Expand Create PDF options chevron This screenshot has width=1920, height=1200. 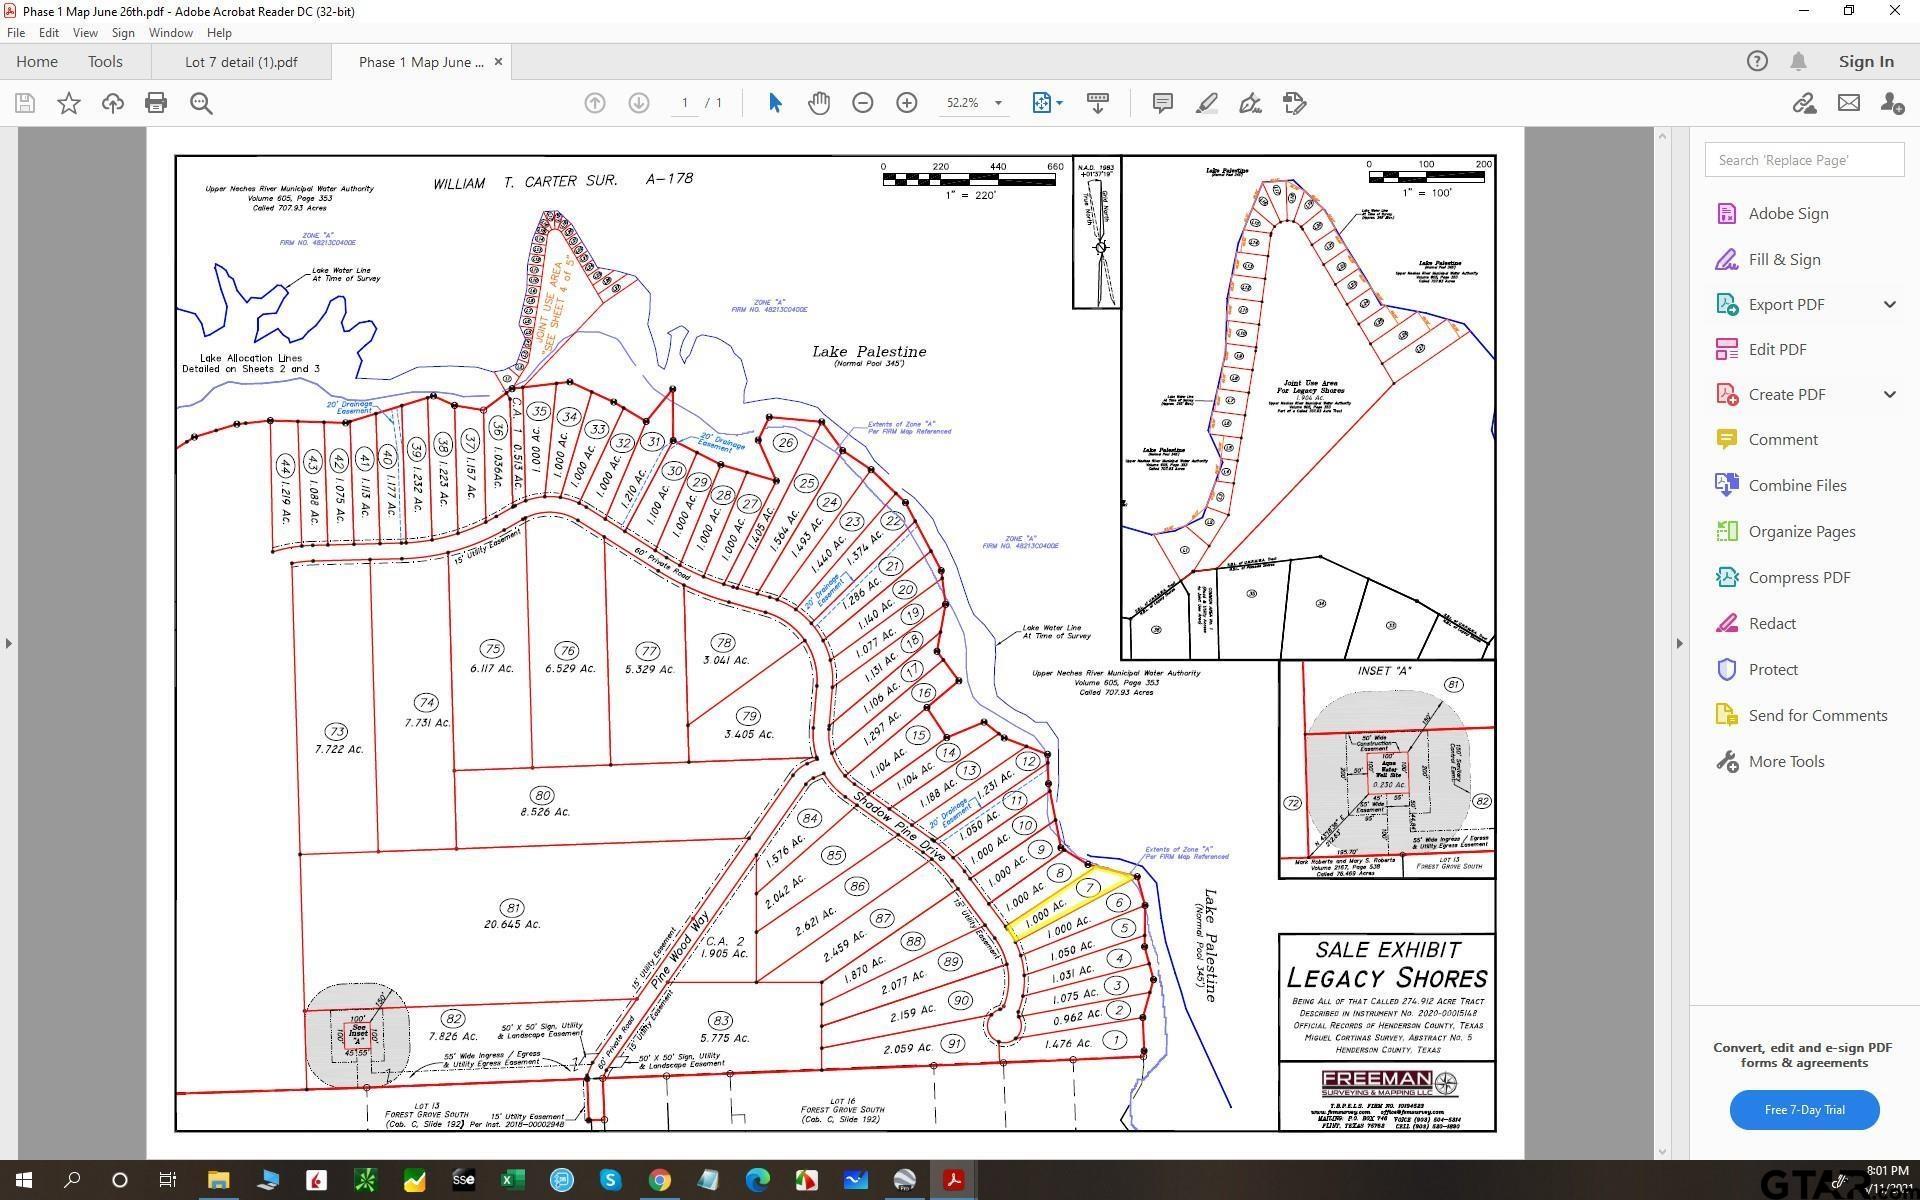1889,394
